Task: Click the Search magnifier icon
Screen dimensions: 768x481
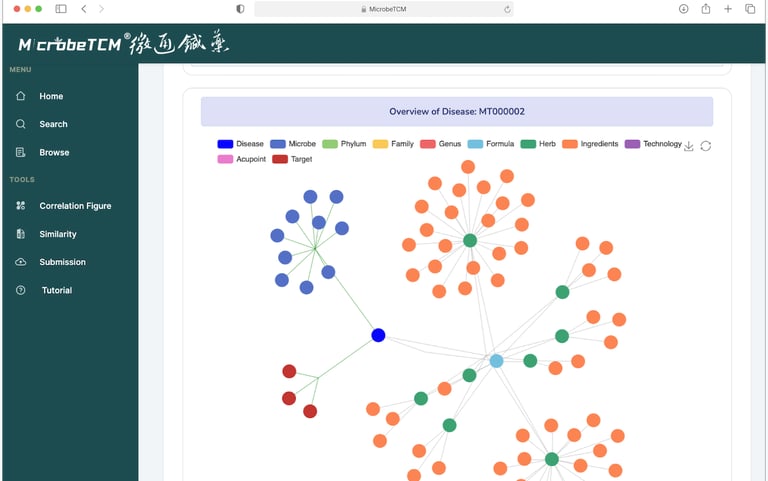Action: coord(21,124)
